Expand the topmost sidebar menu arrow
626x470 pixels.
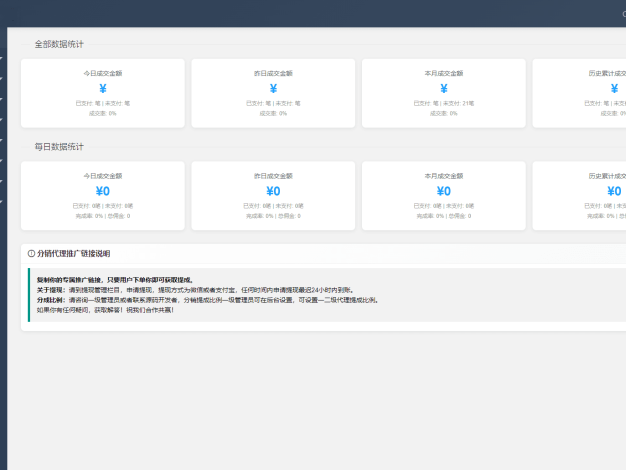pos(2,58)
